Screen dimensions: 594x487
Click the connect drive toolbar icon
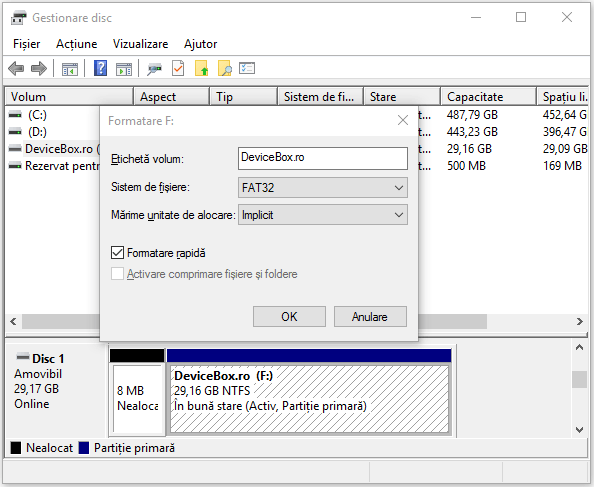click(154, 69)
